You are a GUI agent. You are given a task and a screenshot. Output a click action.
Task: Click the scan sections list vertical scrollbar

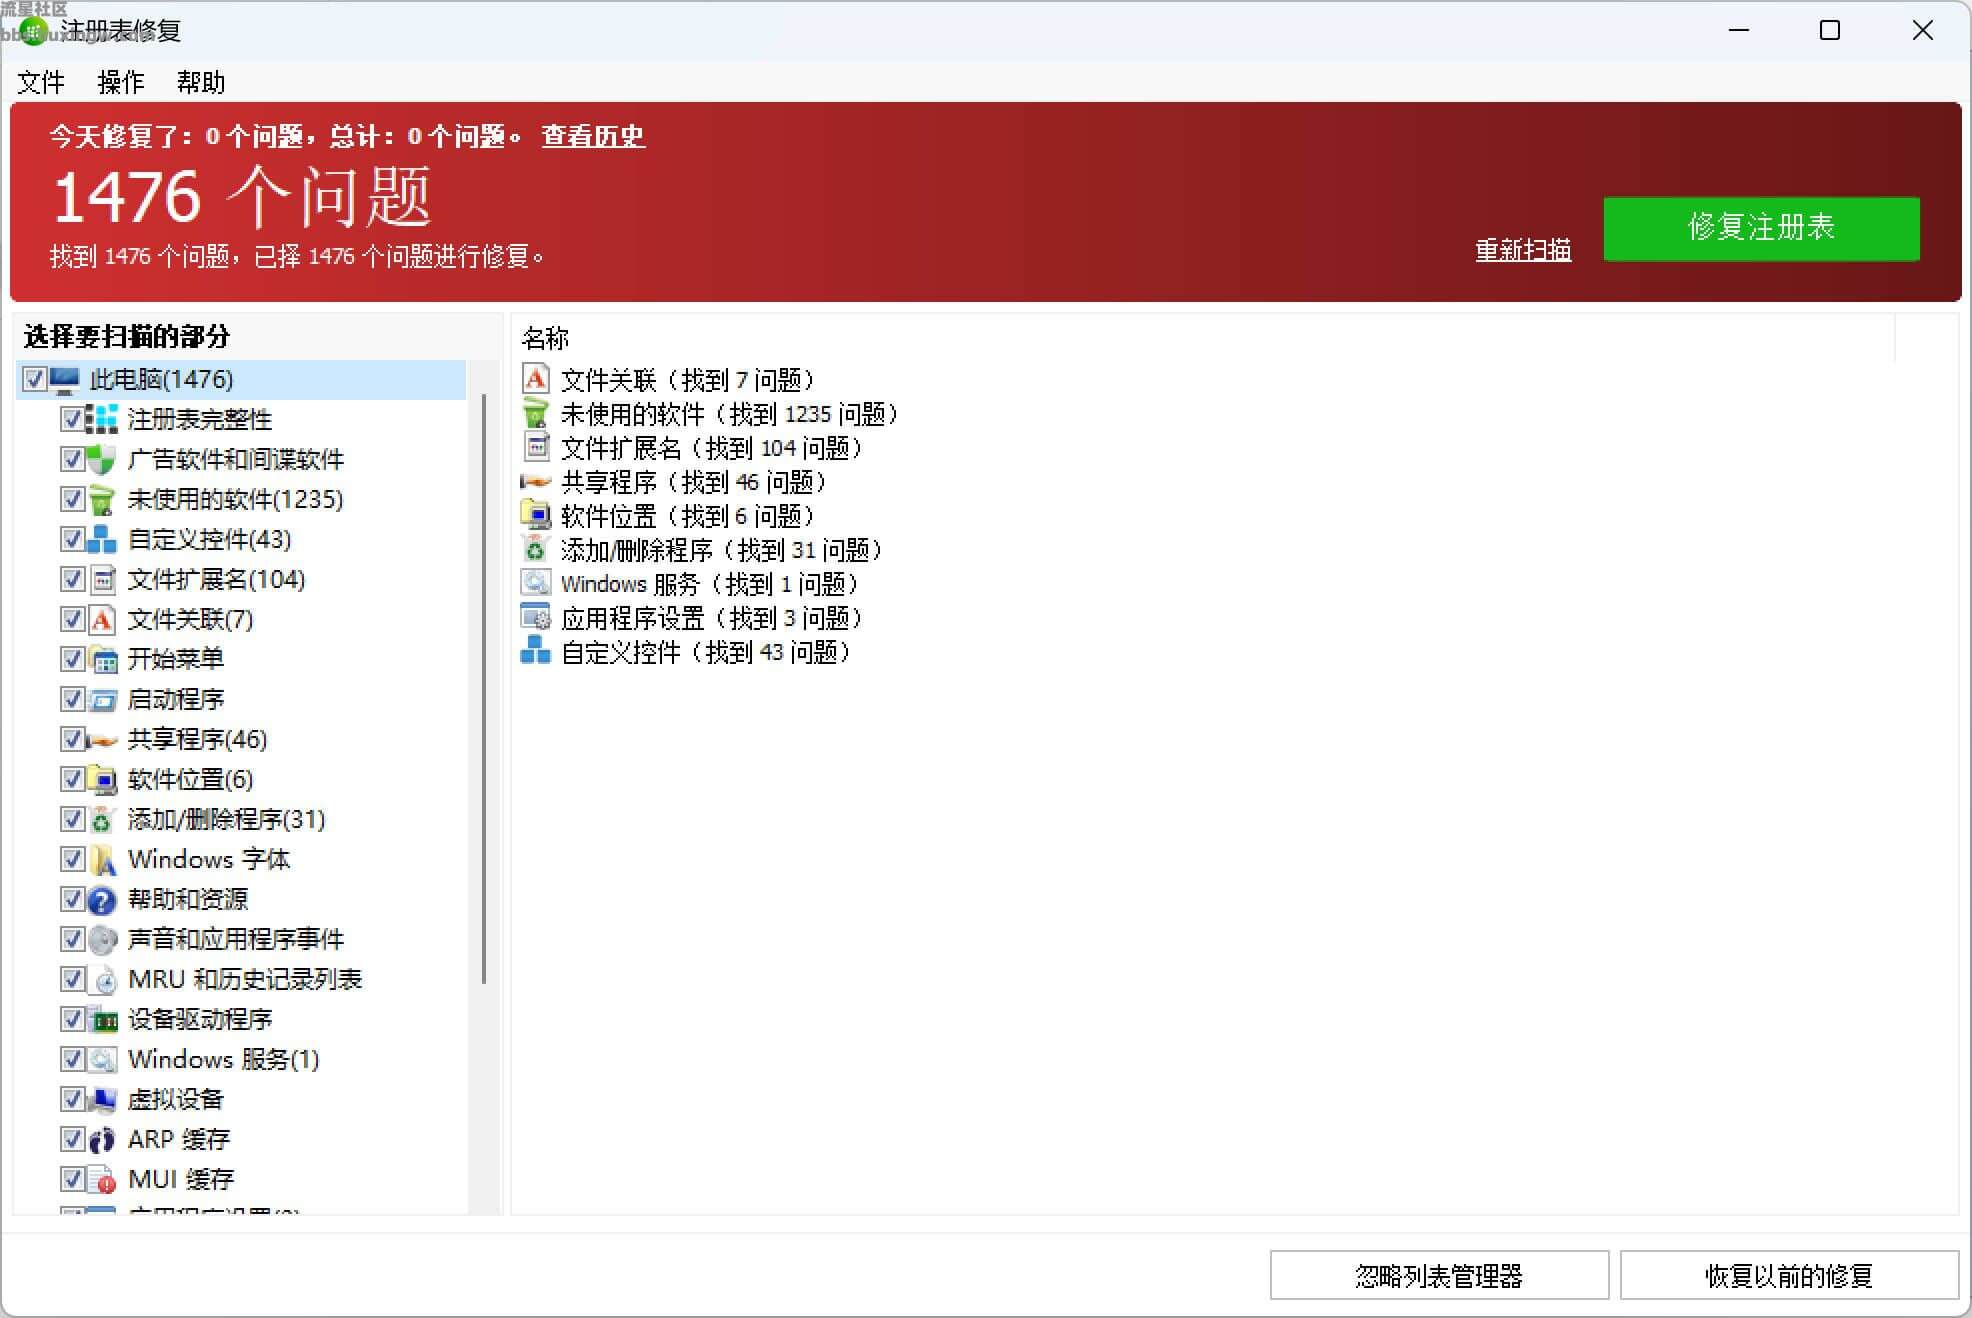[484, 690]
